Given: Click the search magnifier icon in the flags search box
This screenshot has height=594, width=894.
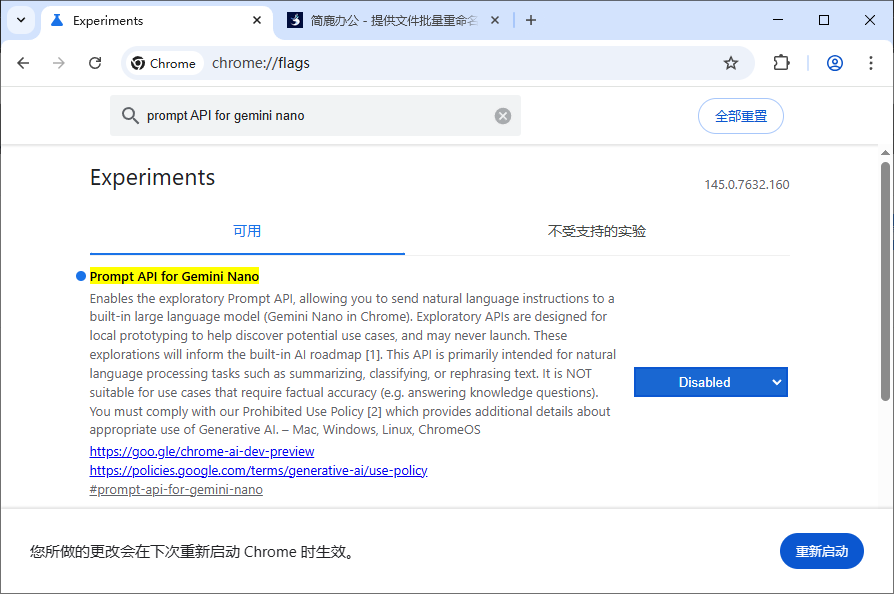Looking at the screenshot, I should pyautogui.click(x=130, y=115).
